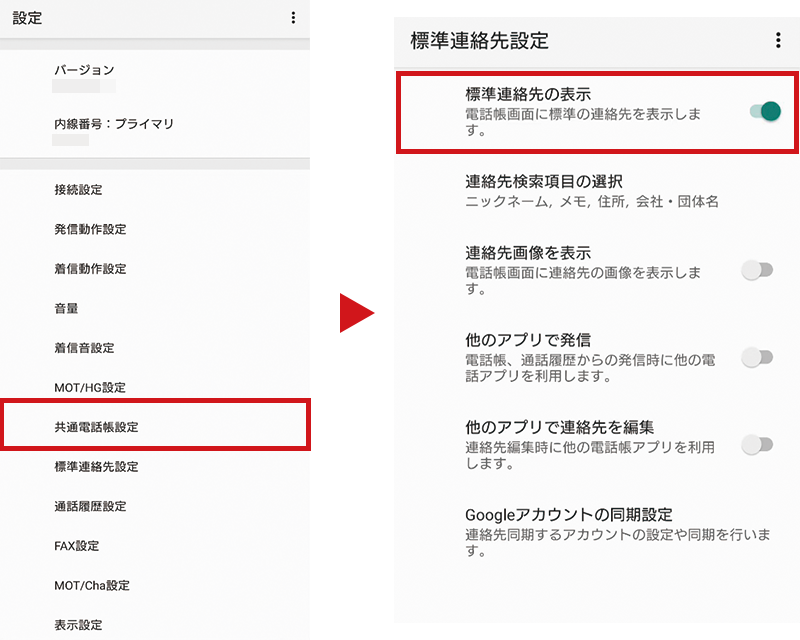Open 連絡先検索項目の選択 option
Viewport: 800px width, 640px height.
[597, 191]
